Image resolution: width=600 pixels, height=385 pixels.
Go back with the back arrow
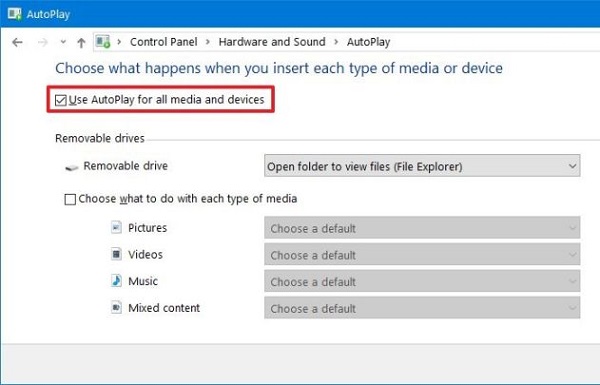[17, 42]
